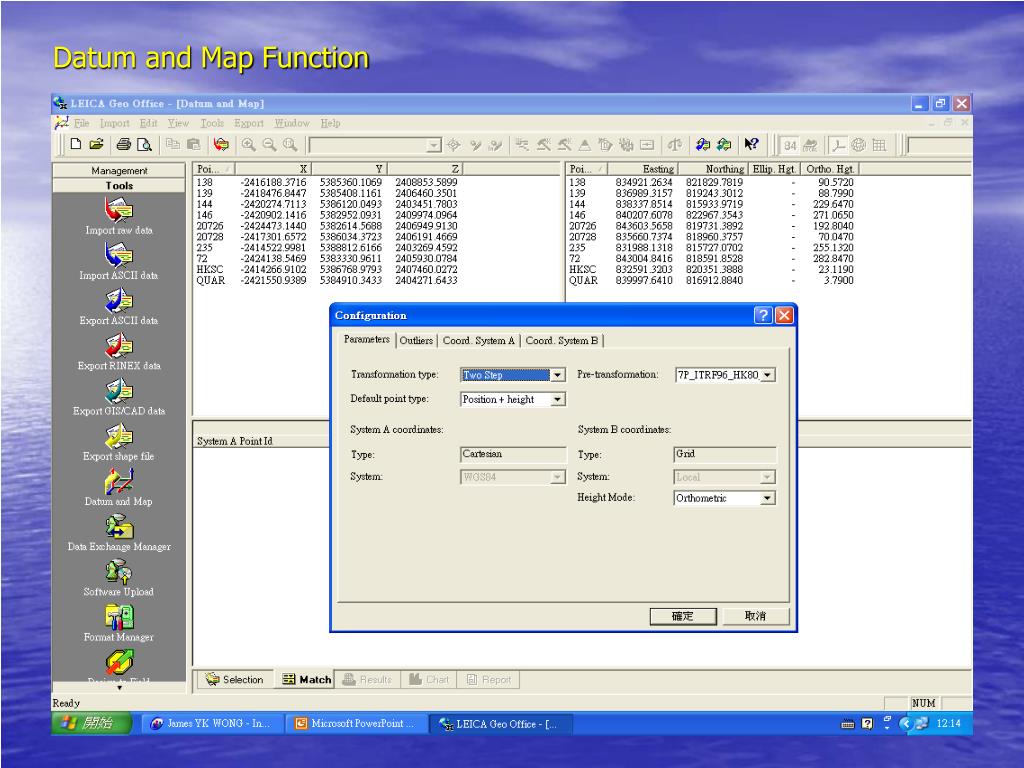Viewport: 1024px width, 768px height.
Task: Select the Datum and Map tool
Action: [119, 487]
